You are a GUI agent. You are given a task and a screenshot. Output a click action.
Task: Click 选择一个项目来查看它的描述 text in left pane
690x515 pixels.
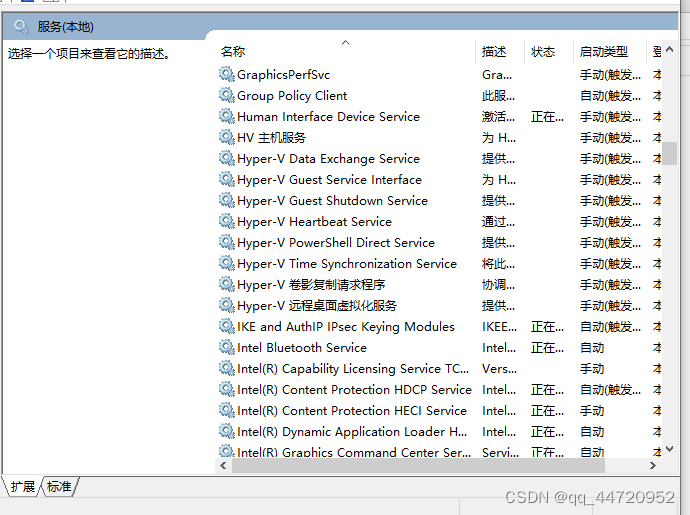pyautogui.click(x=89, y=54)
